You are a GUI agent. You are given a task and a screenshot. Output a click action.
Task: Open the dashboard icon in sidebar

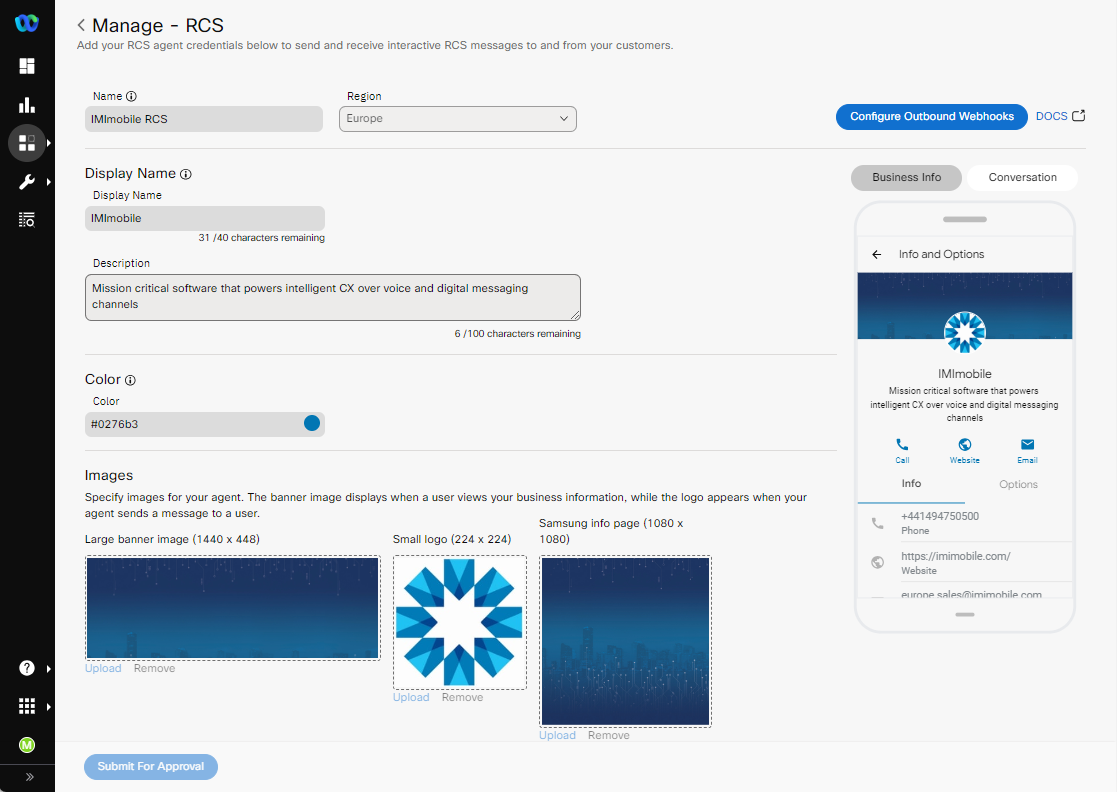coord(27,66)
